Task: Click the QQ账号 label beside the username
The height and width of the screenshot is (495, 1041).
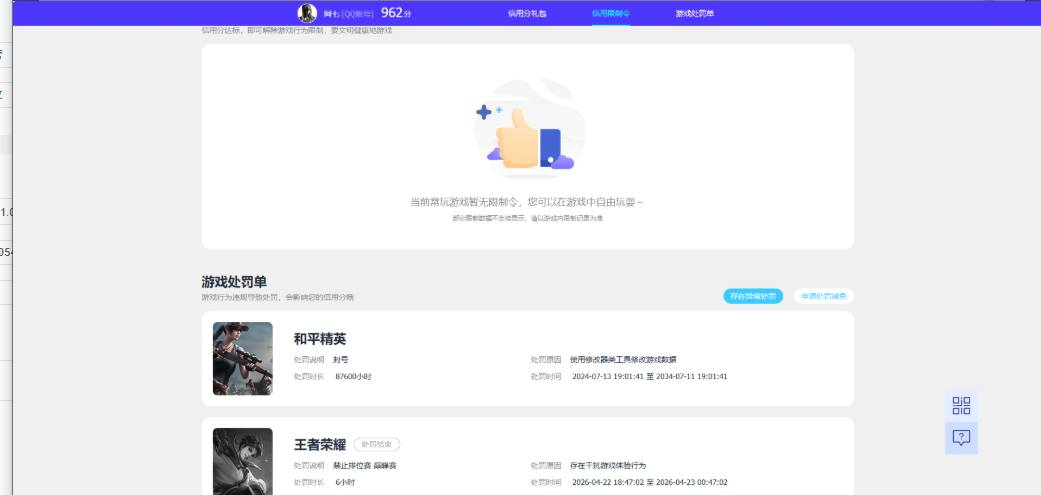Action: [x=358, y=14]
